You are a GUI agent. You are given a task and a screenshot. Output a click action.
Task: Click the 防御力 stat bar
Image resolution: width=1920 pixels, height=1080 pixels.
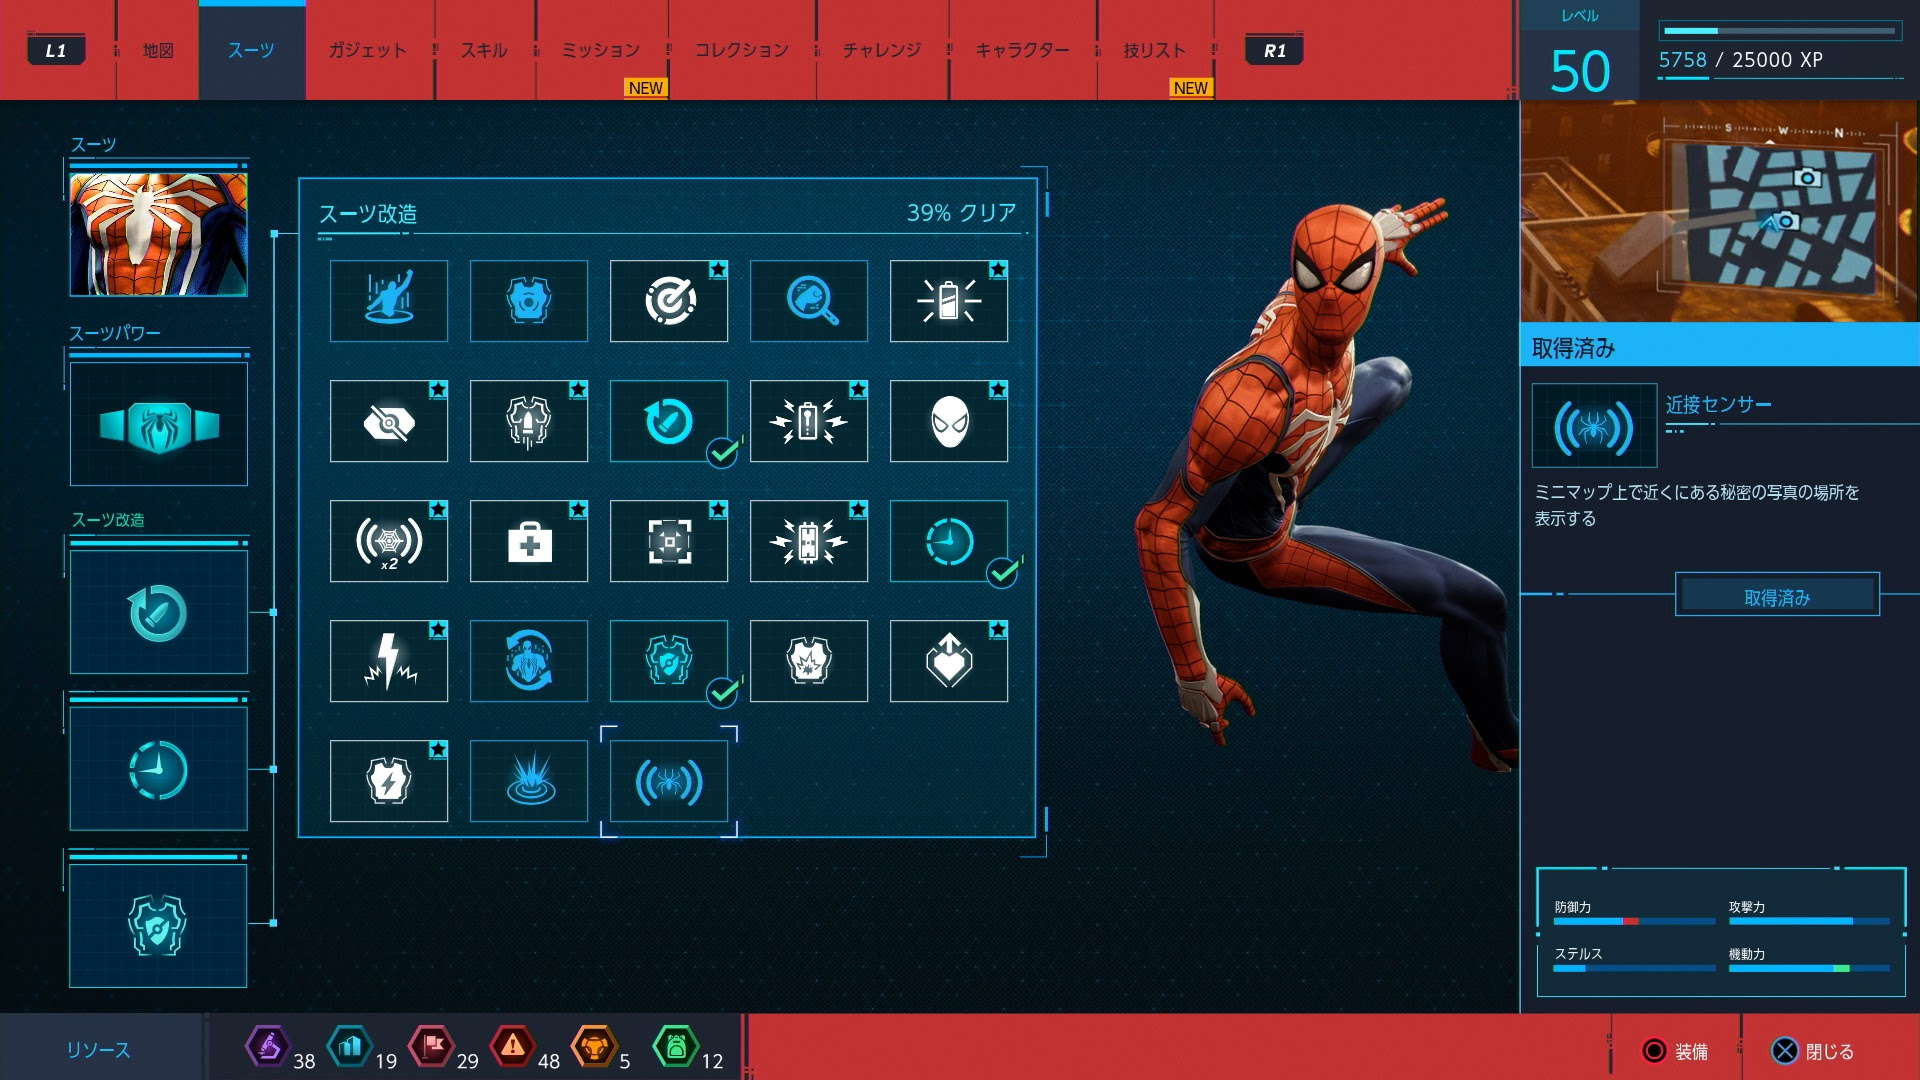pos(1634,921)
